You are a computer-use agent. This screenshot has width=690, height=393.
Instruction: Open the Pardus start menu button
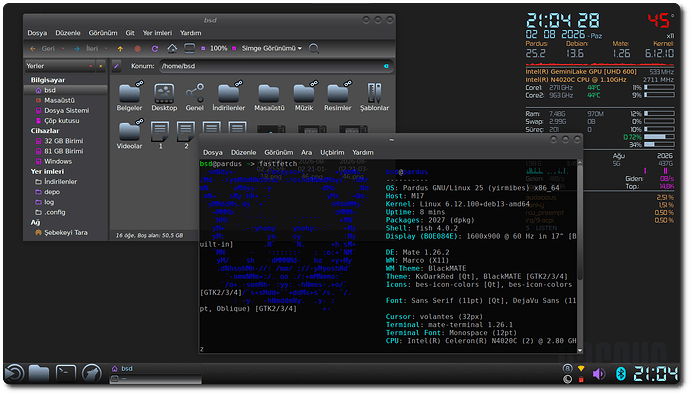pos(14,374)
